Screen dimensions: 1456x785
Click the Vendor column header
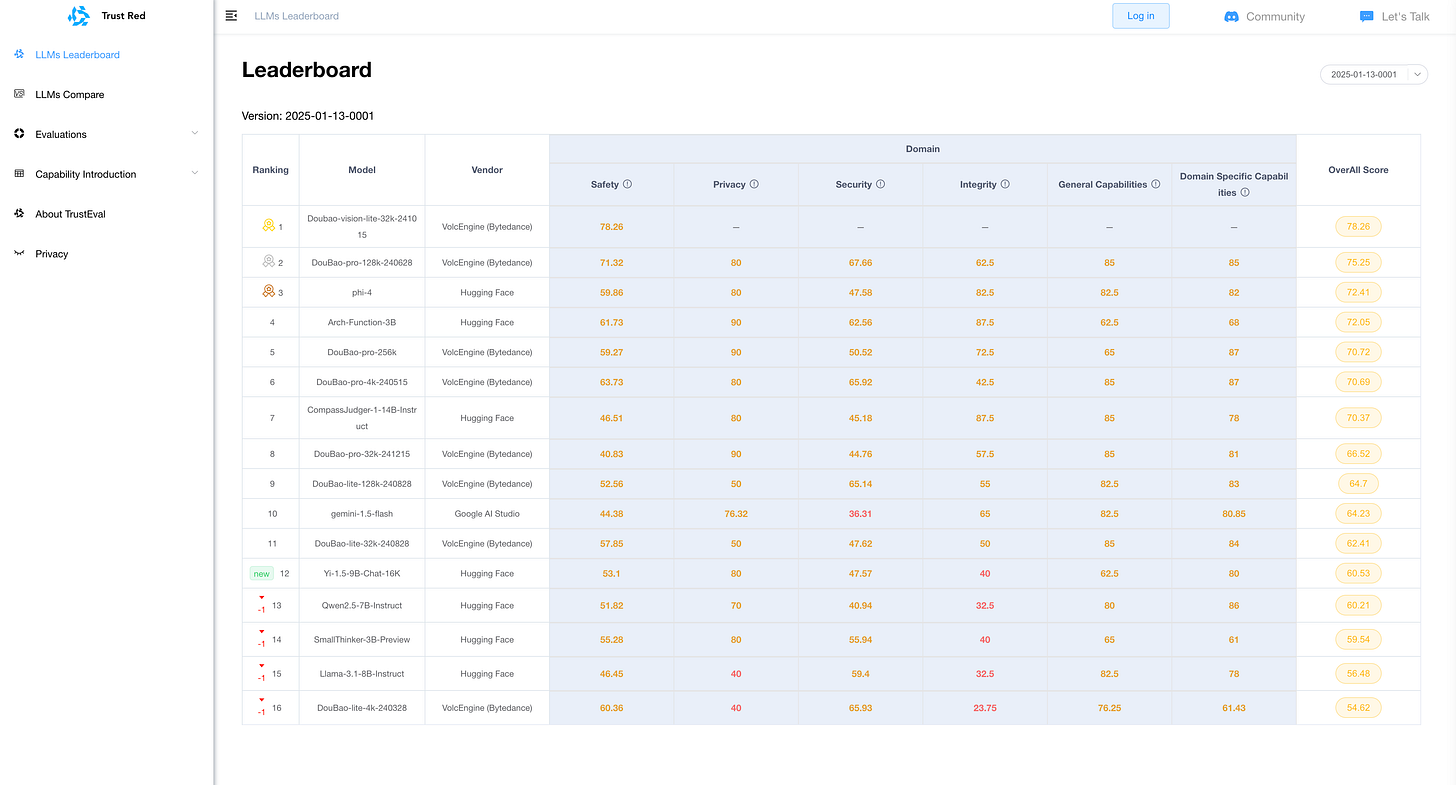(x=487, y=170)
